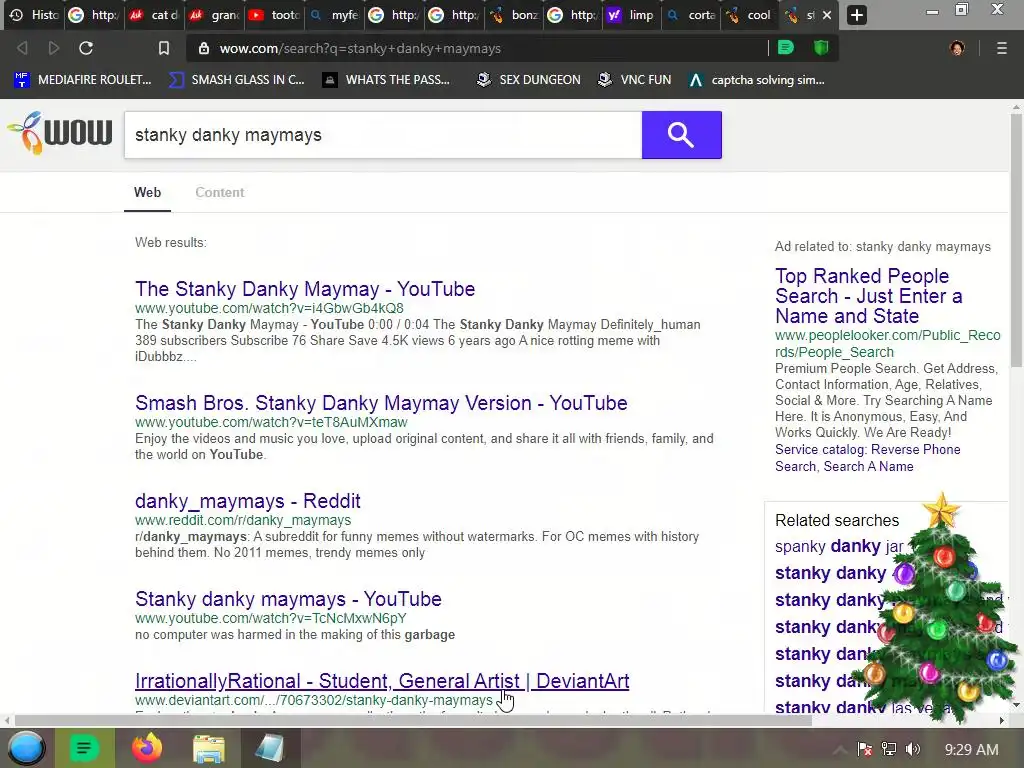The width and height of the screenshot is (1024, 768).
Task: Open the green browser taskbar icon
Action: pos(84,748)
